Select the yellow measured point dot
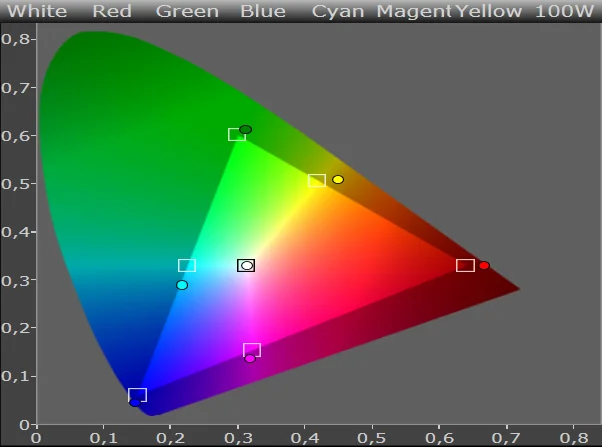This screenshot has height=447, width=602. point(338,179)
